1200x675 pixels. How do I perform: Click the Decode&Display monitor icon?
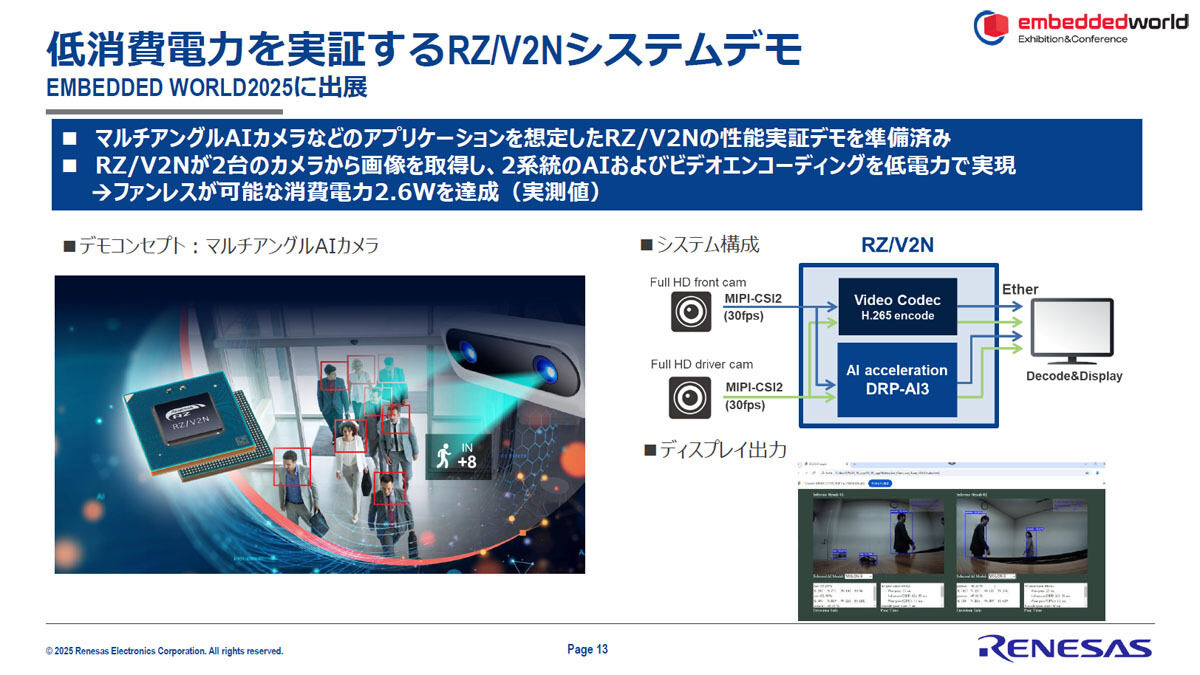coord(1074,332)
